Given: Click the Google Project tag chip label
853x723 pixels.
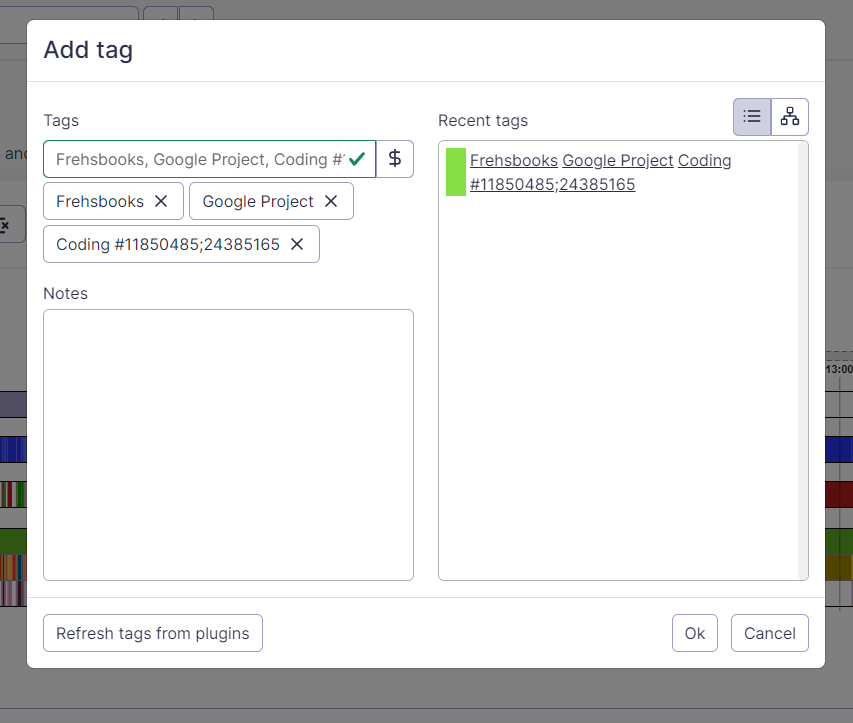Looking at the screenshot, I should (258, 201).
